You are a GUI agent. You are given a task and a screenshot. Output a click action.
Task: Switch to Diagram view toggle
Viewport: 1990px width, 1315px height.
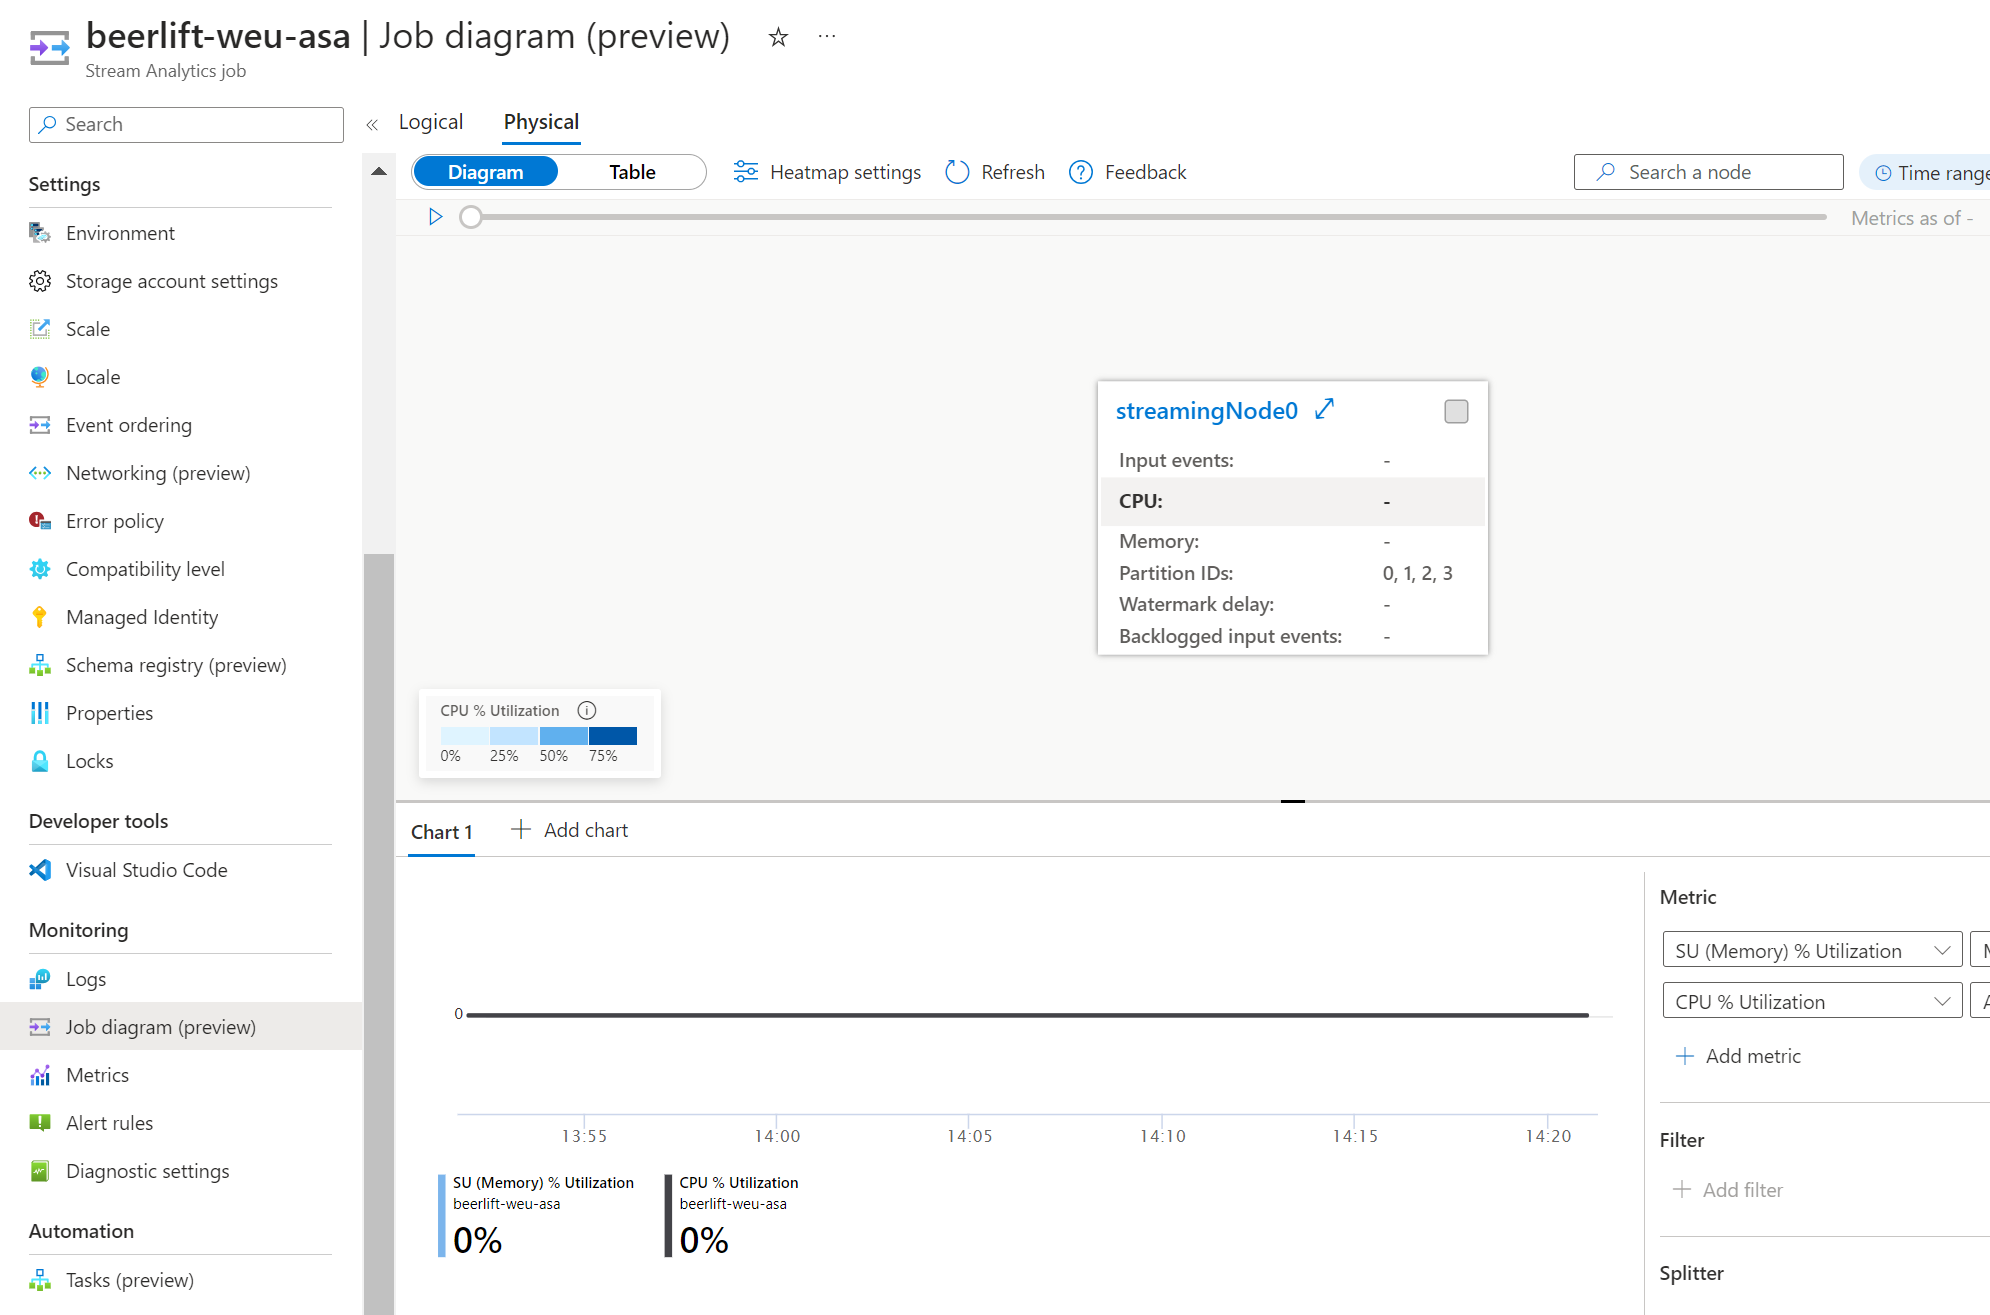coord(485,172)
